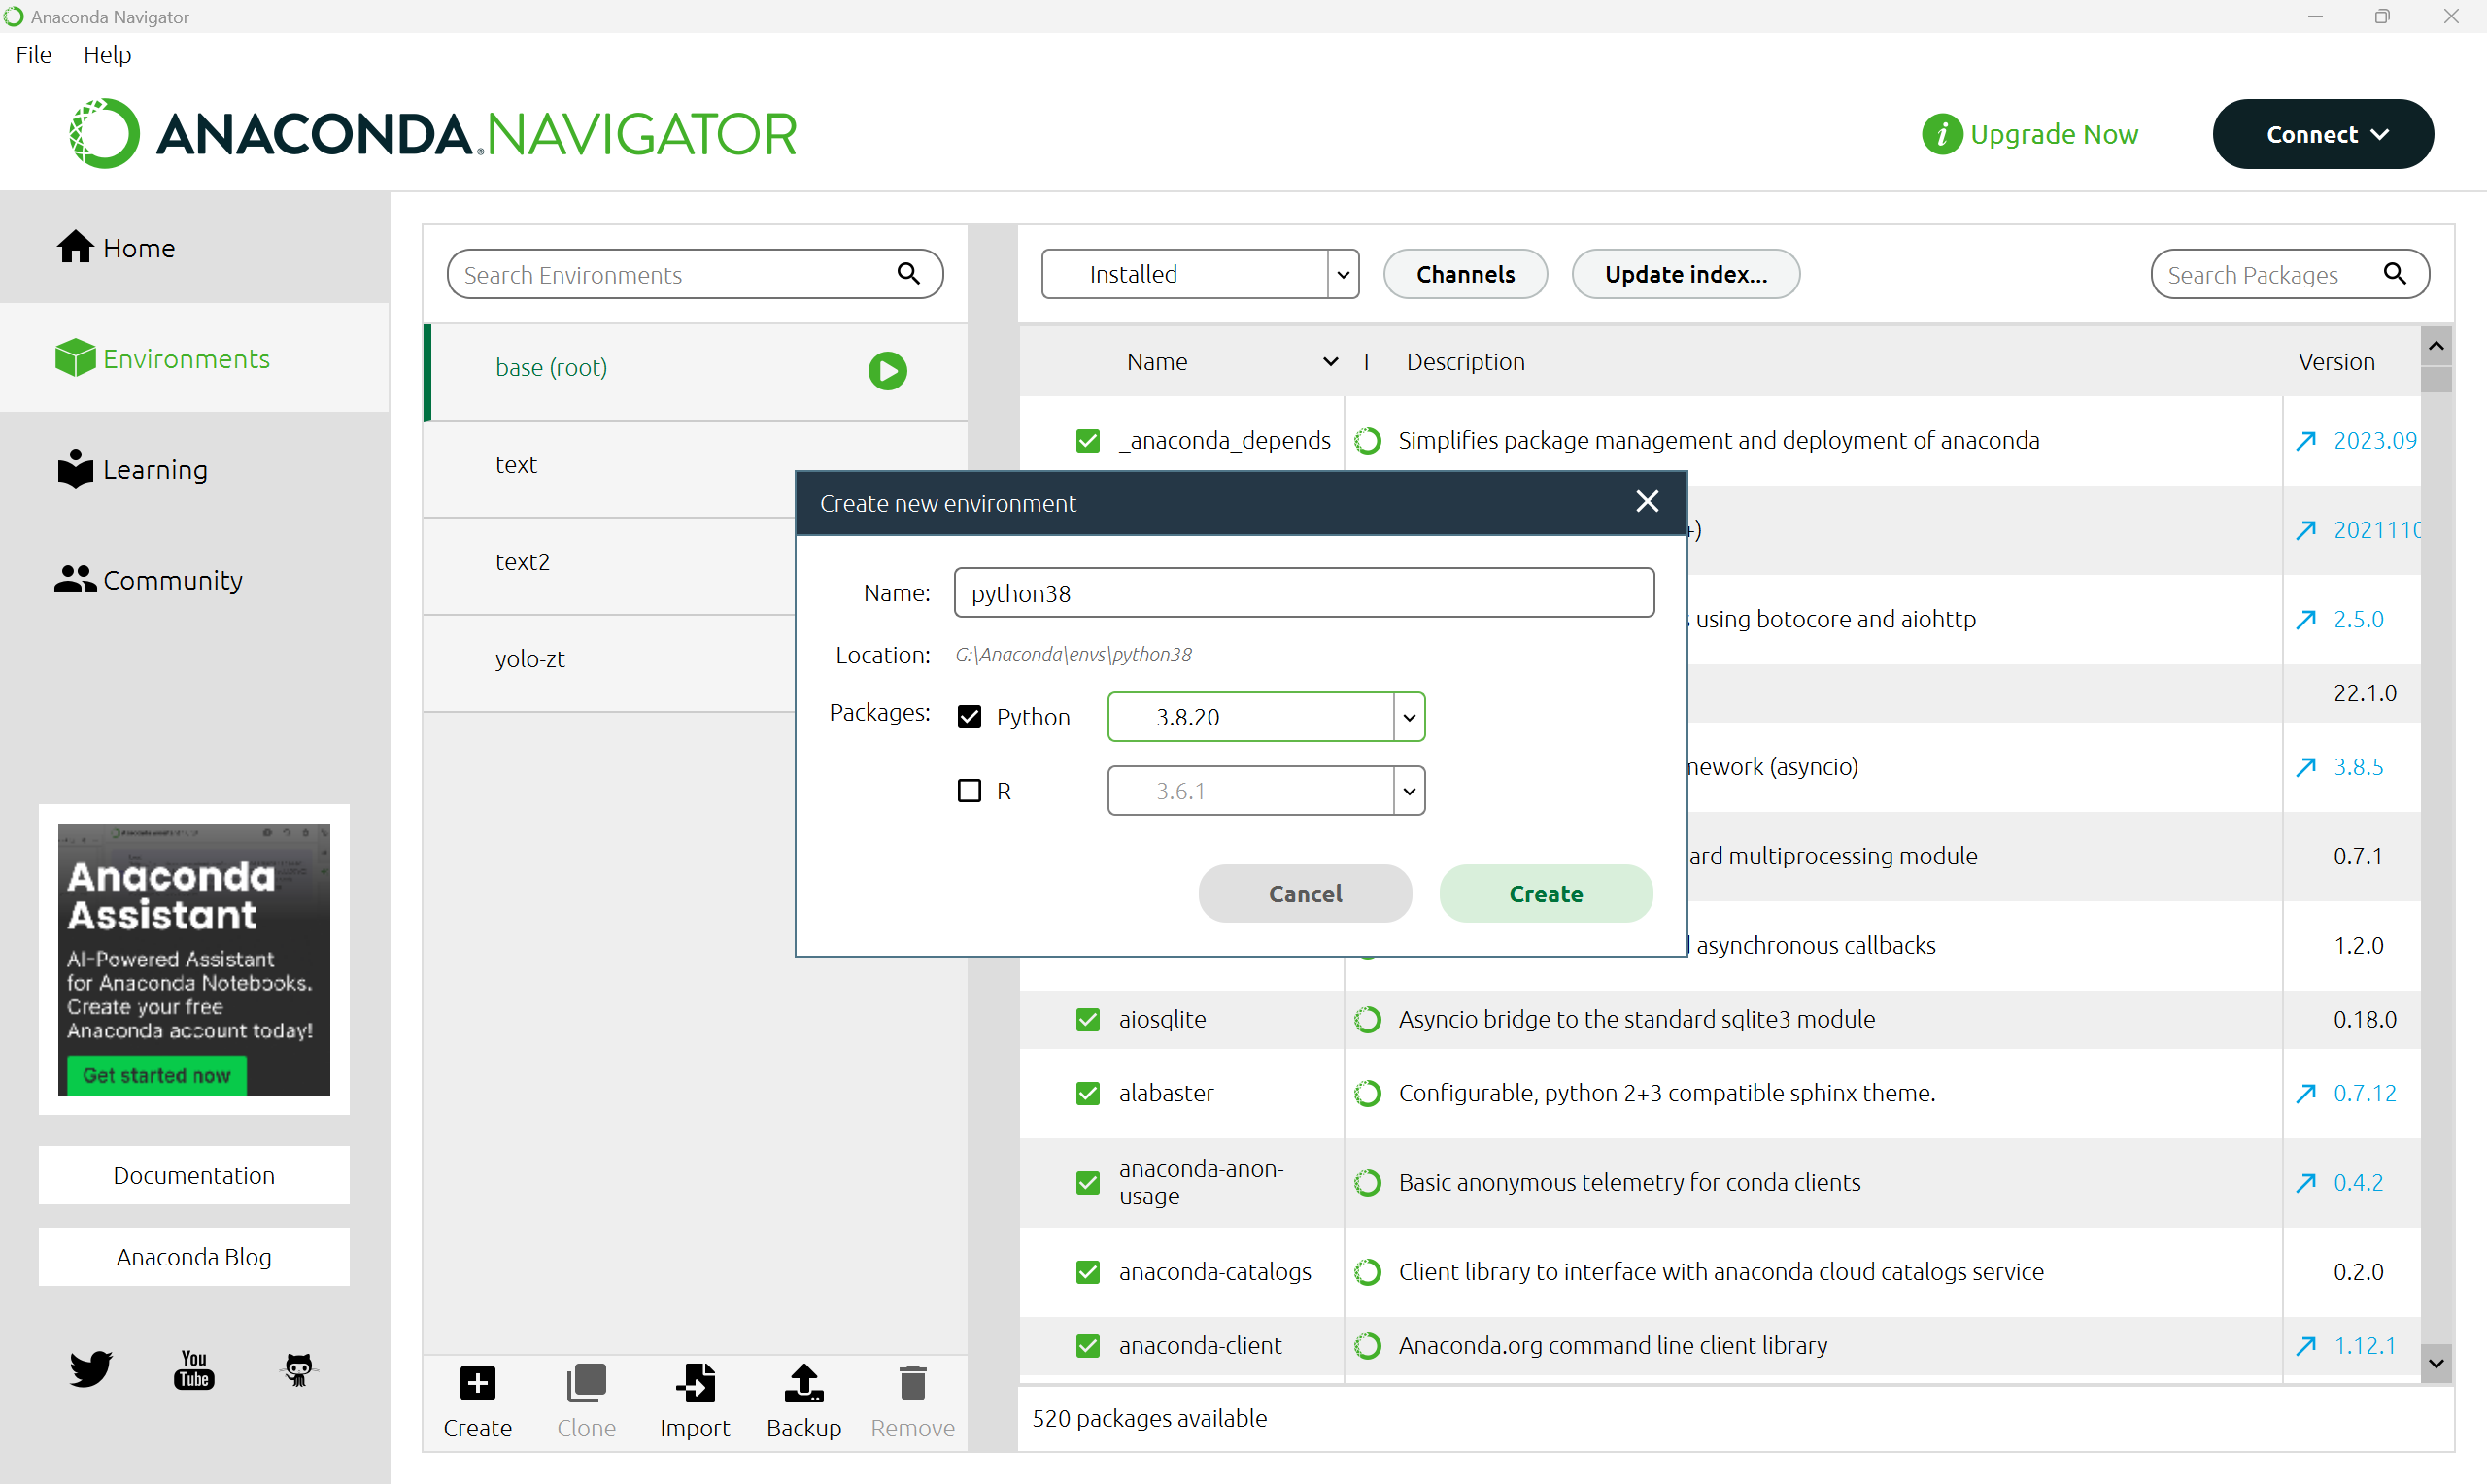The width and height of the screenshot is (2487, 1484).
Task: Click the update arrow beside version 3.8.5
Action: click(2306, 767)
